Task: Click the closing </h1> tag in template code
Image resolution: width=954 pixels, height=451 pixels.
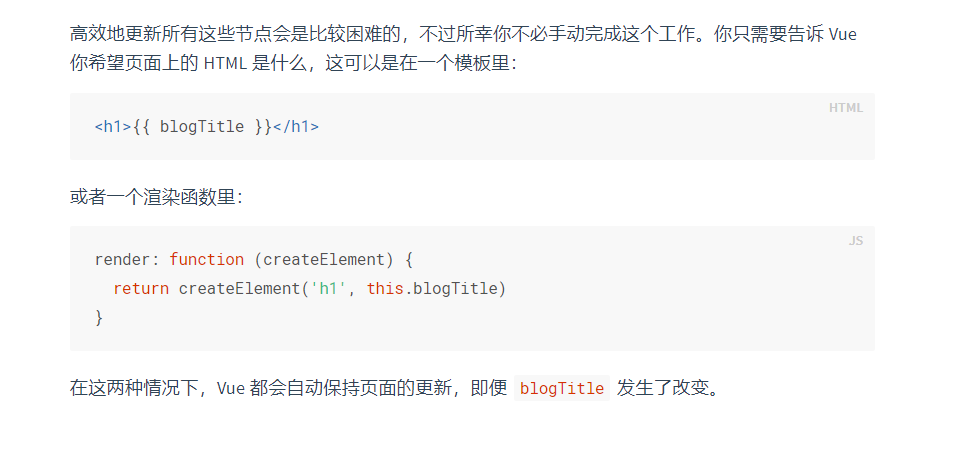Action: [296, 127]
